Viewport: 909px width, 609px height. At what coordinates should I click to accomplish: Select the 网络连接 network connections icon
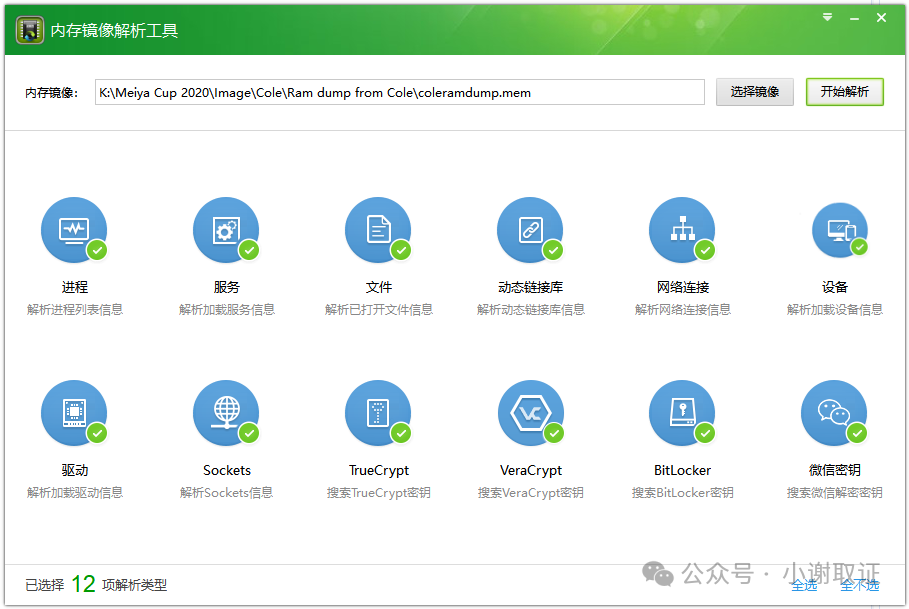(682, 230)
